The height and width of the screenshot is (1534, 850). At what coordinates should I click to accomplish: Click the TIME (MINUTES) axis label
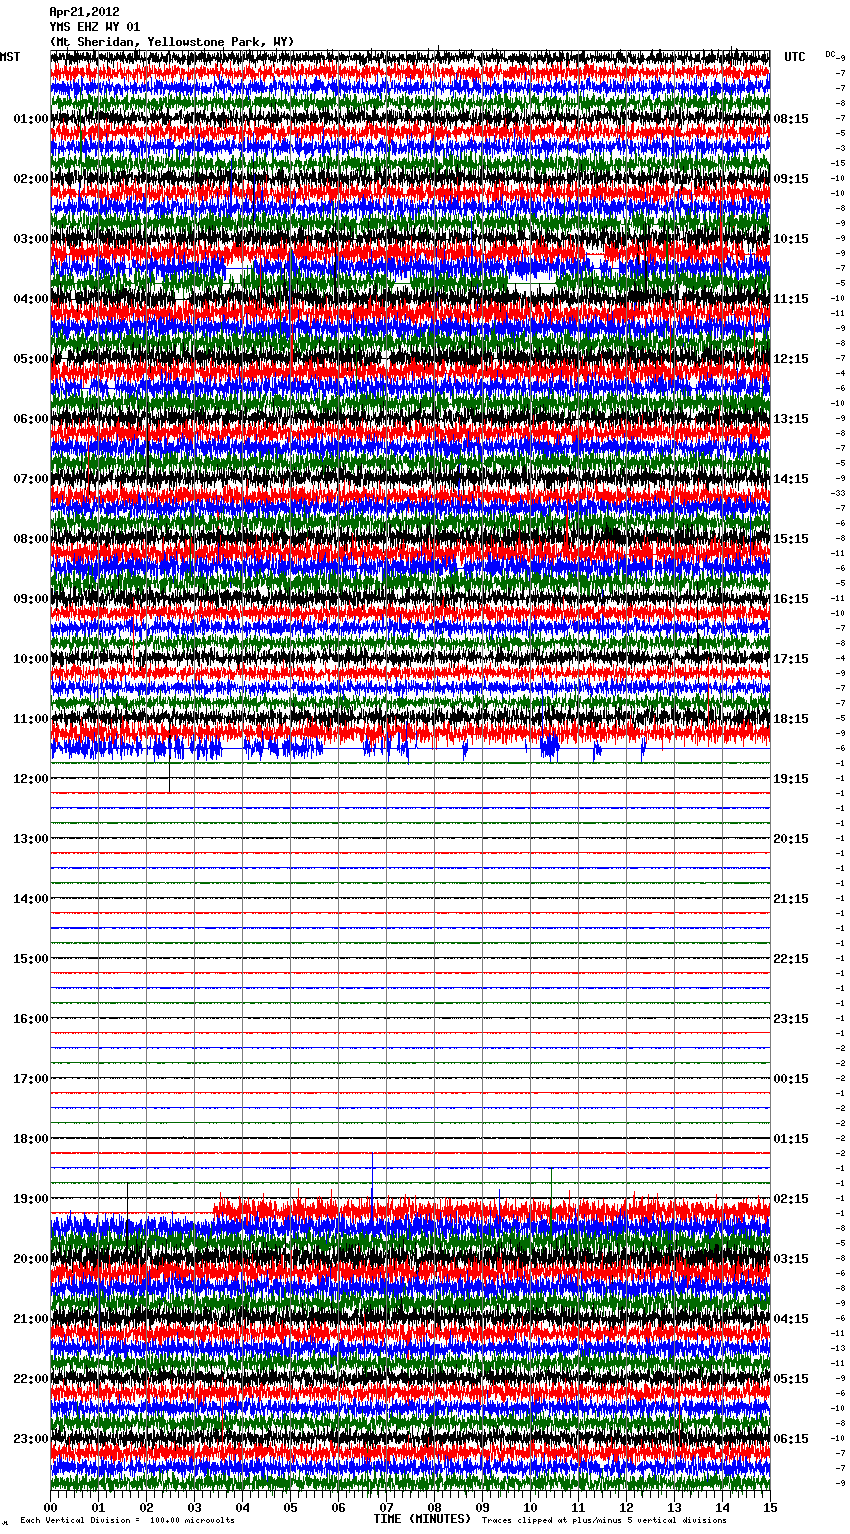coord(422,1519)
